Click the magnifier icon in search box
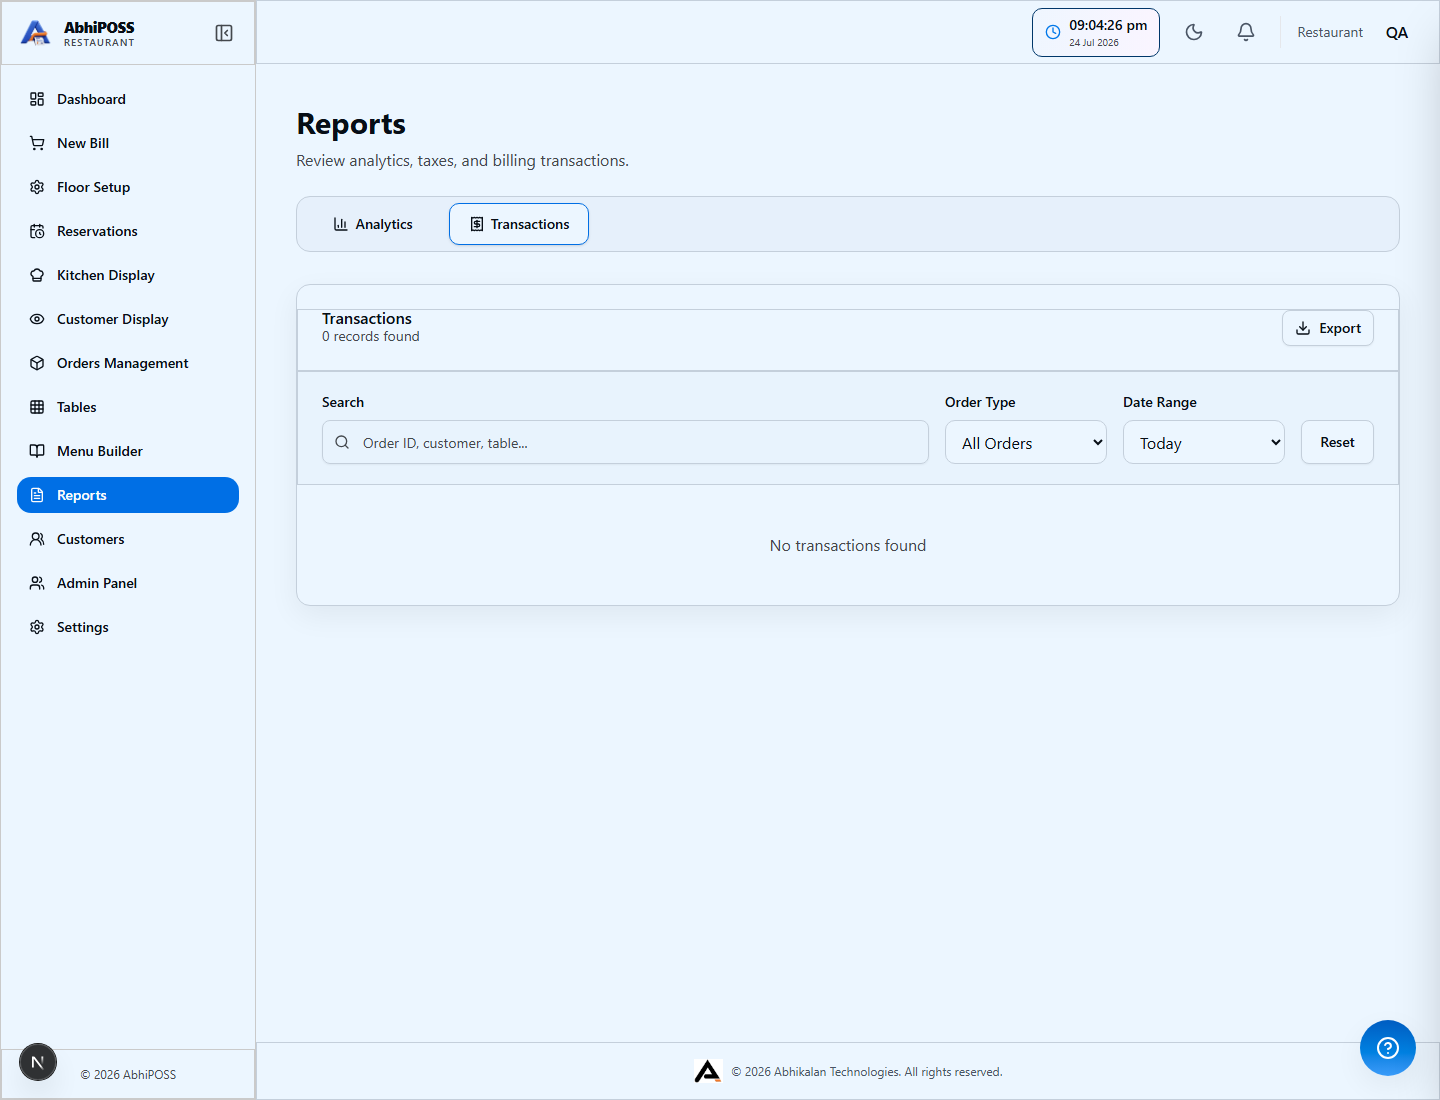Viewport: 1440px width, 1100px height. pyautogui.click(x=342, y=442)
